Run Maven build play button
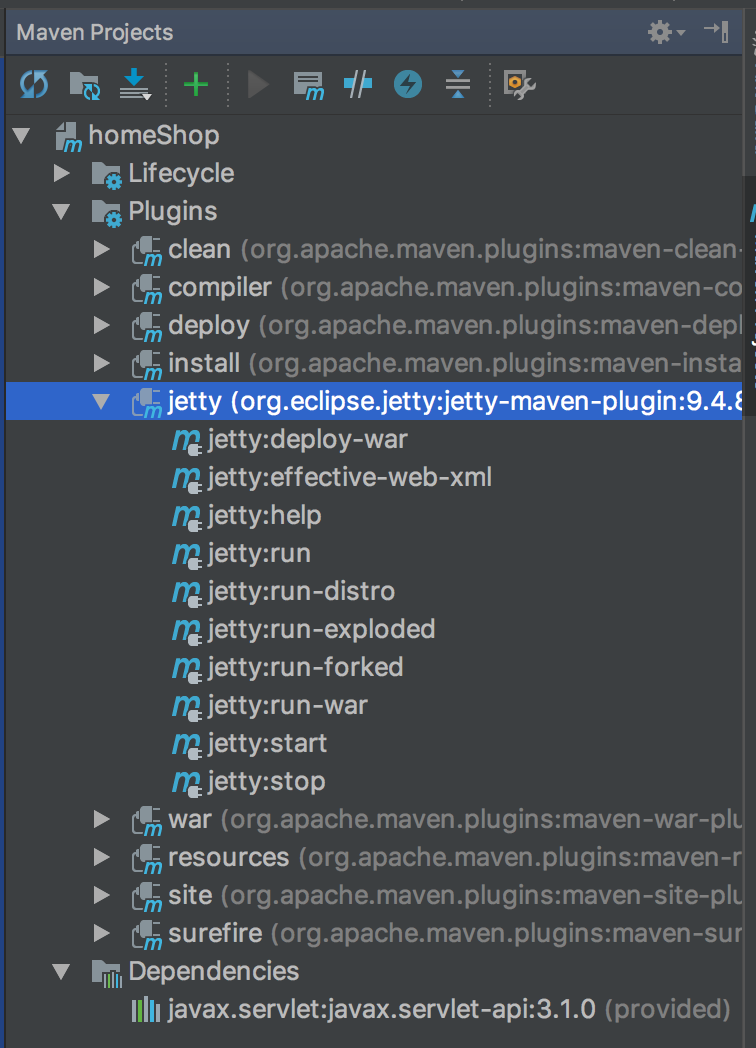The height and width of the screenshot is (1048, 756). pyautogui.click(x=258, y=85)
